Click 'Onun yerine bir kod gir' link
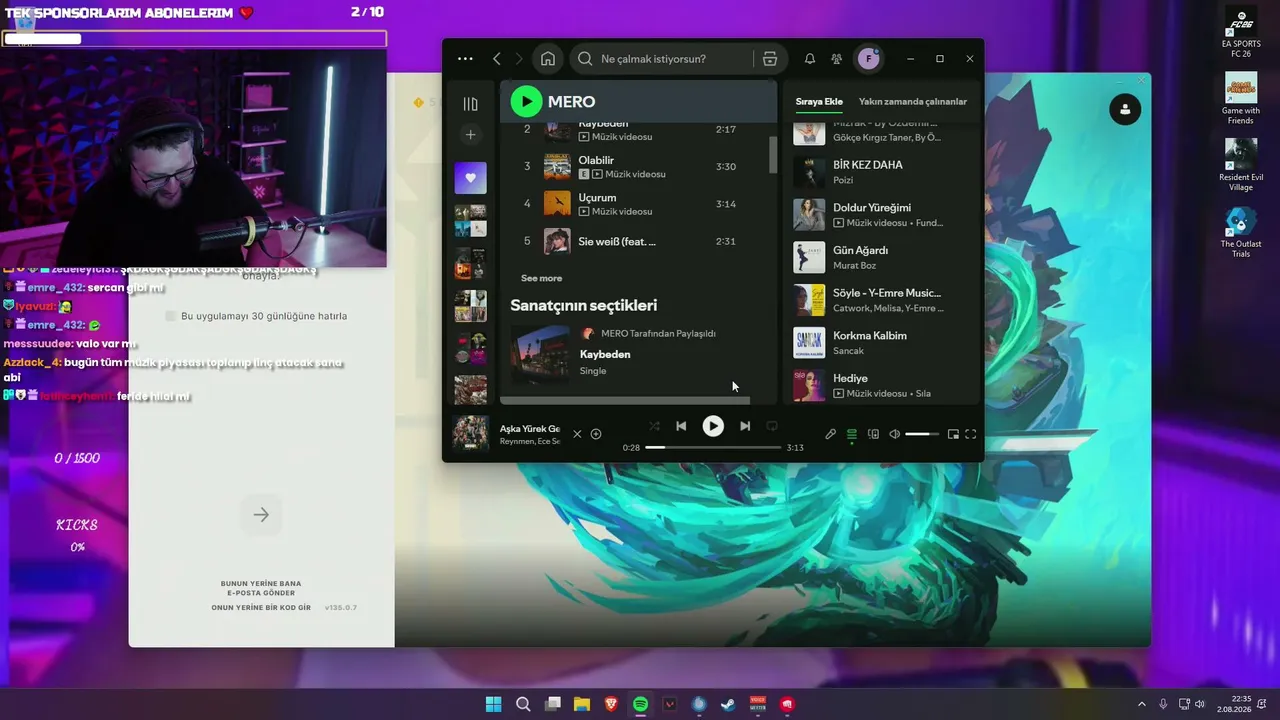1280x720 pixels. (261, 608)
